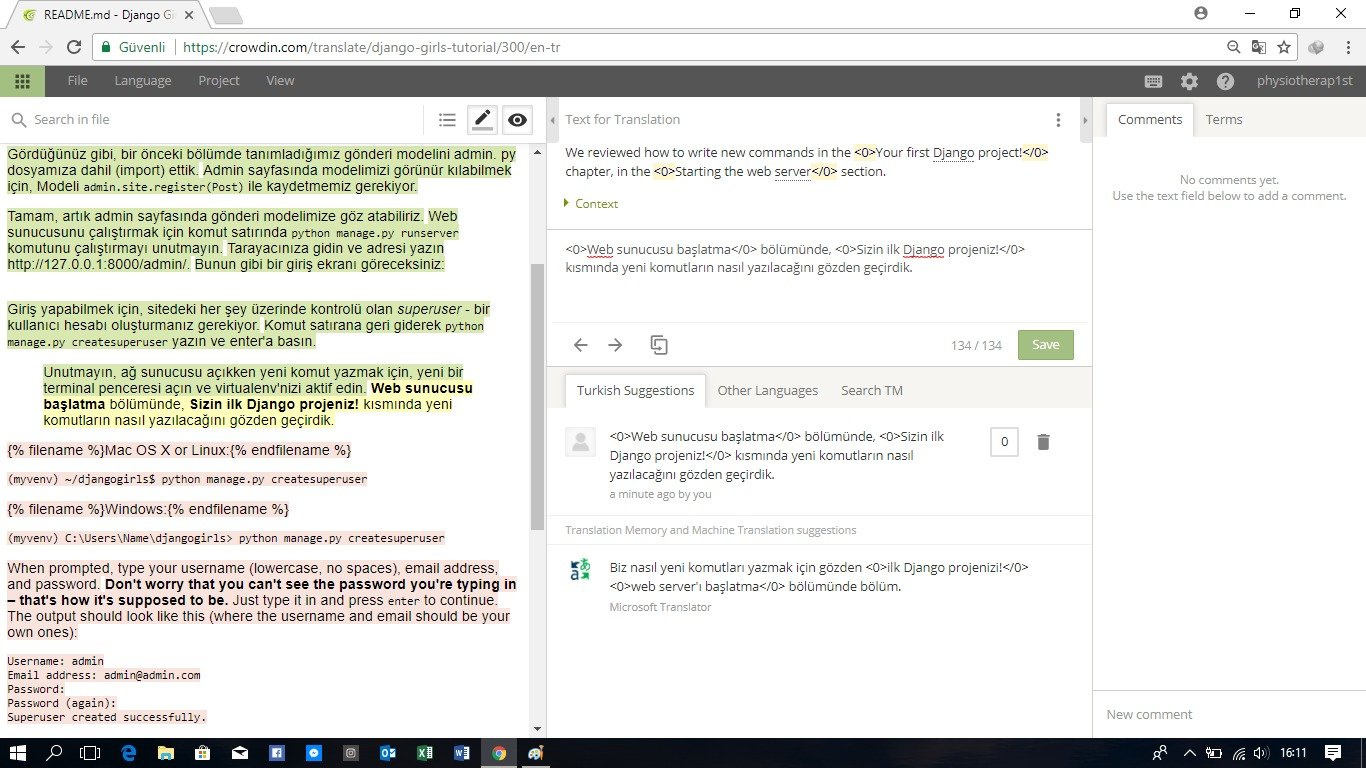This screenshot has width=1366, height=768.
Task: Open File Explorer from the taskbar
Action: pos(166,753)
